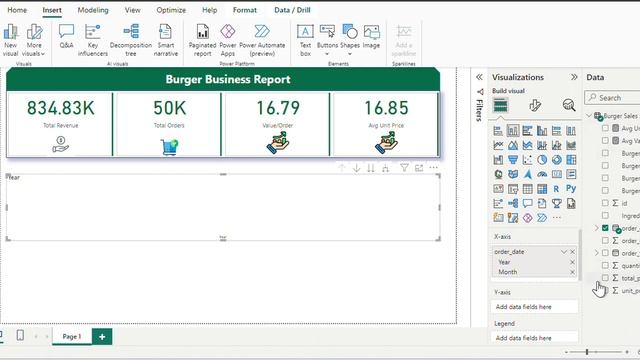Screen dimensions: 640x360
Task: Open the View tab
Action: click(133, 10)
